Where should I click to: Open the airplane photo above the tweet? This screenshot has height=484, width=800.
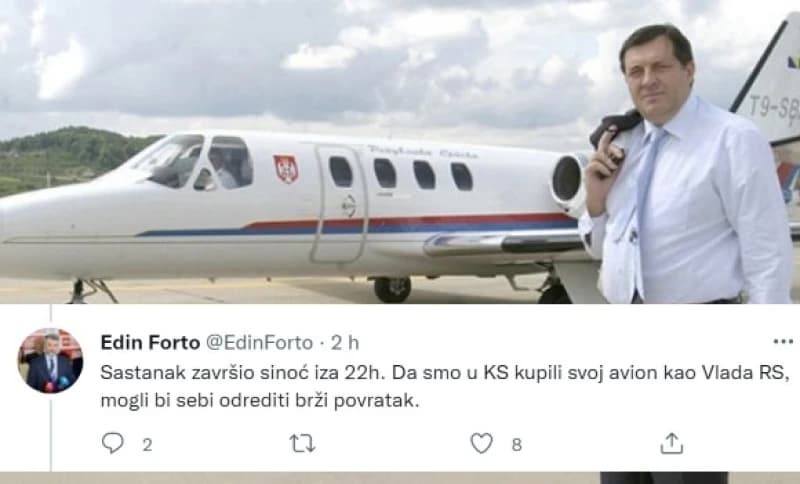pos(400,152)
